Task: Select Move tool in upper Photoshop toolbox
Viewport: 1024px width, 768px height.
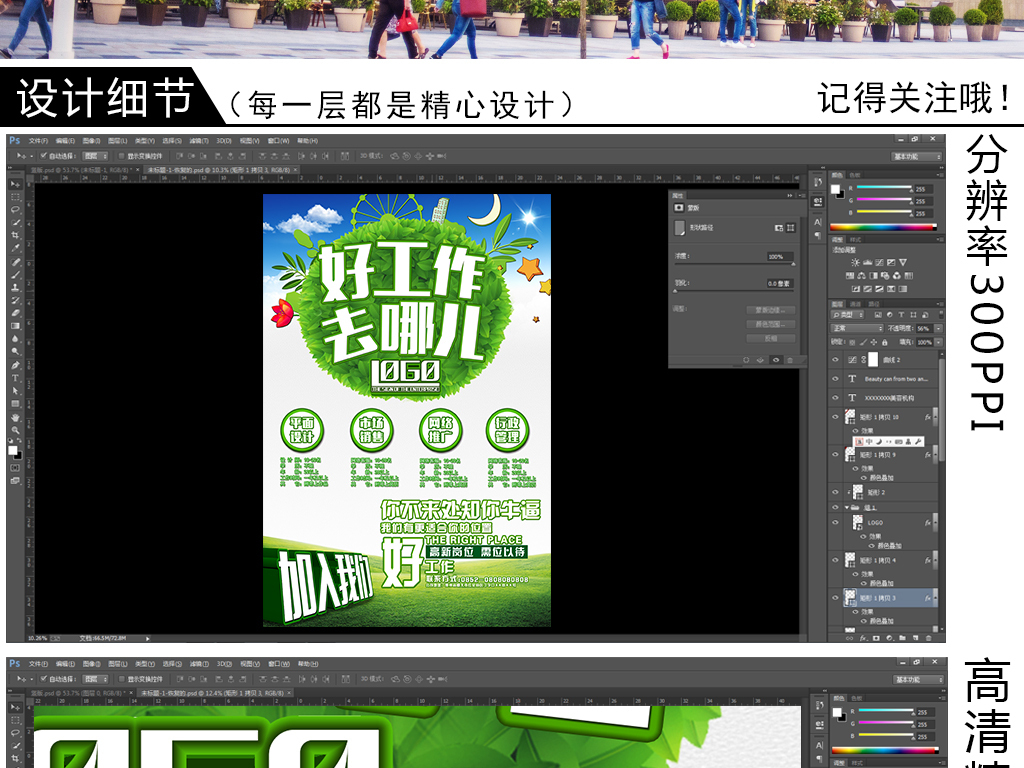Action: click(15, 185)
